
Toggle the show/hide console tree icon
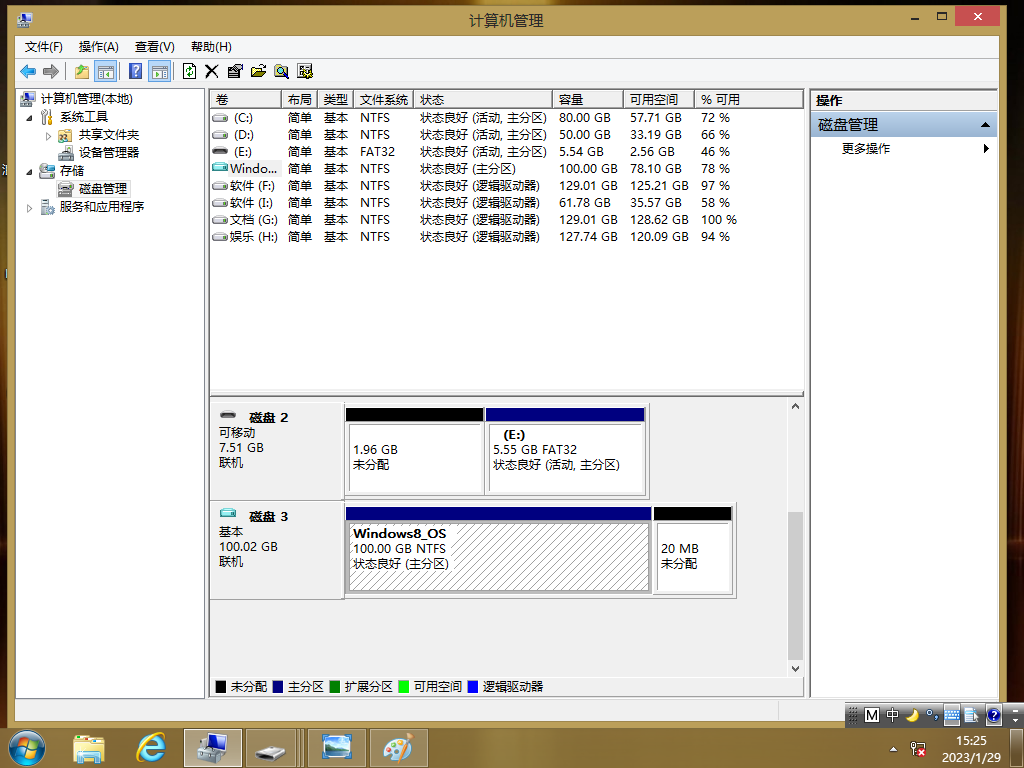tap(105, 71)
